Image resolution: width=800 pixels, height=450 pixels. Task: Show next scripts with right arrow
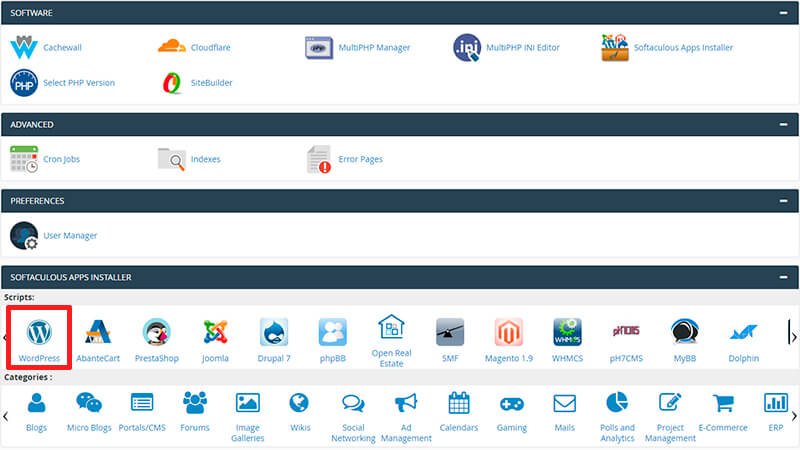(x=794, y=338)
